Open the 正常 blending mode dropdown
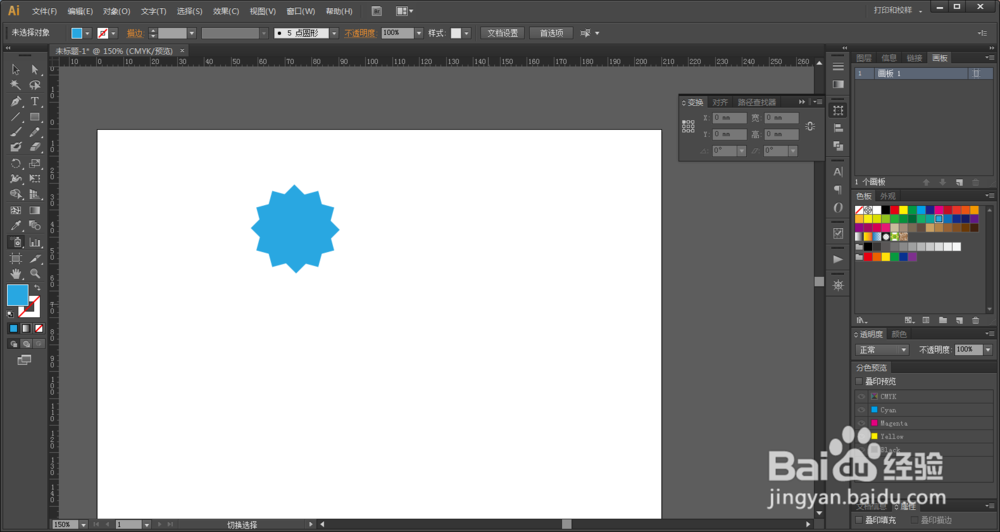This screenshot has height=532, width=1000. pyautogui.click(x=881, y=350)
